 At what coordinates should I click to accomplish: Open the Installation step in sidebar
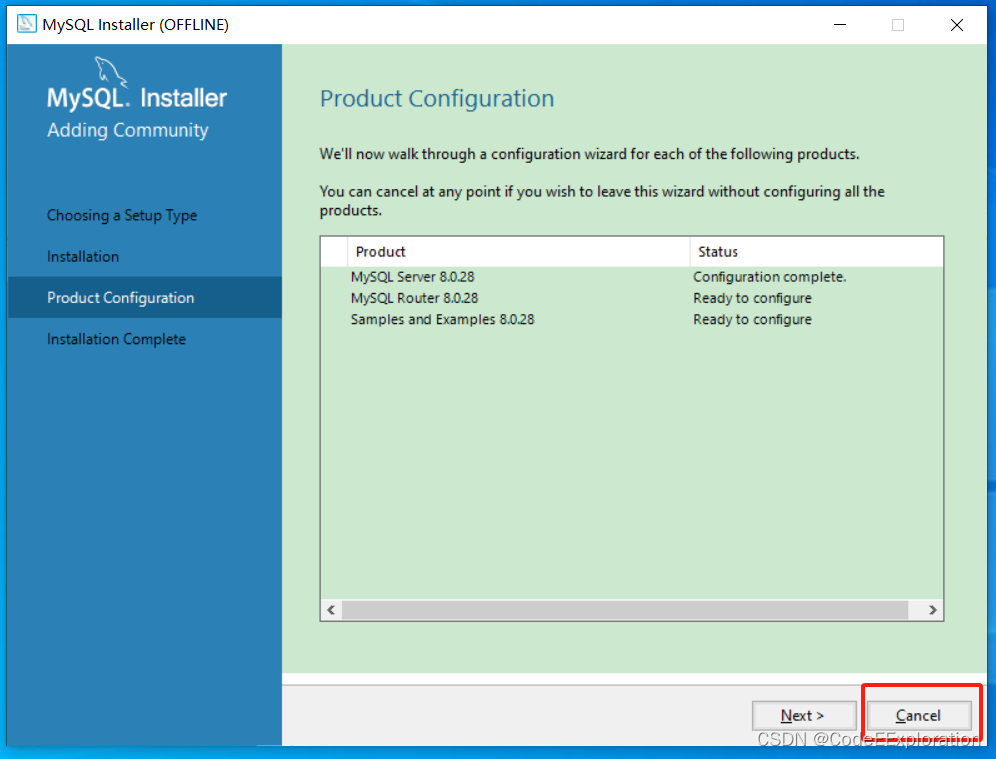coord(83,257)
